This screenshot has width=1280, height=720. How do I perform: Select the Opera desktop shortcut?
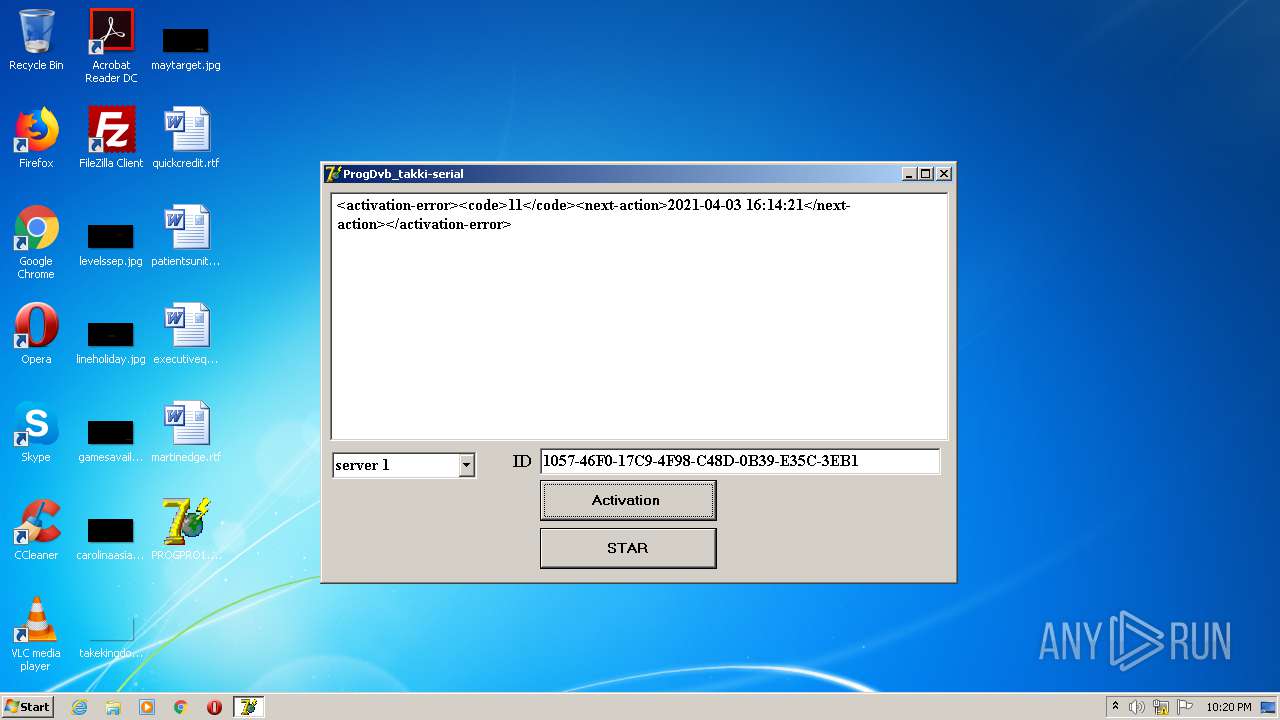coord(36,334)
